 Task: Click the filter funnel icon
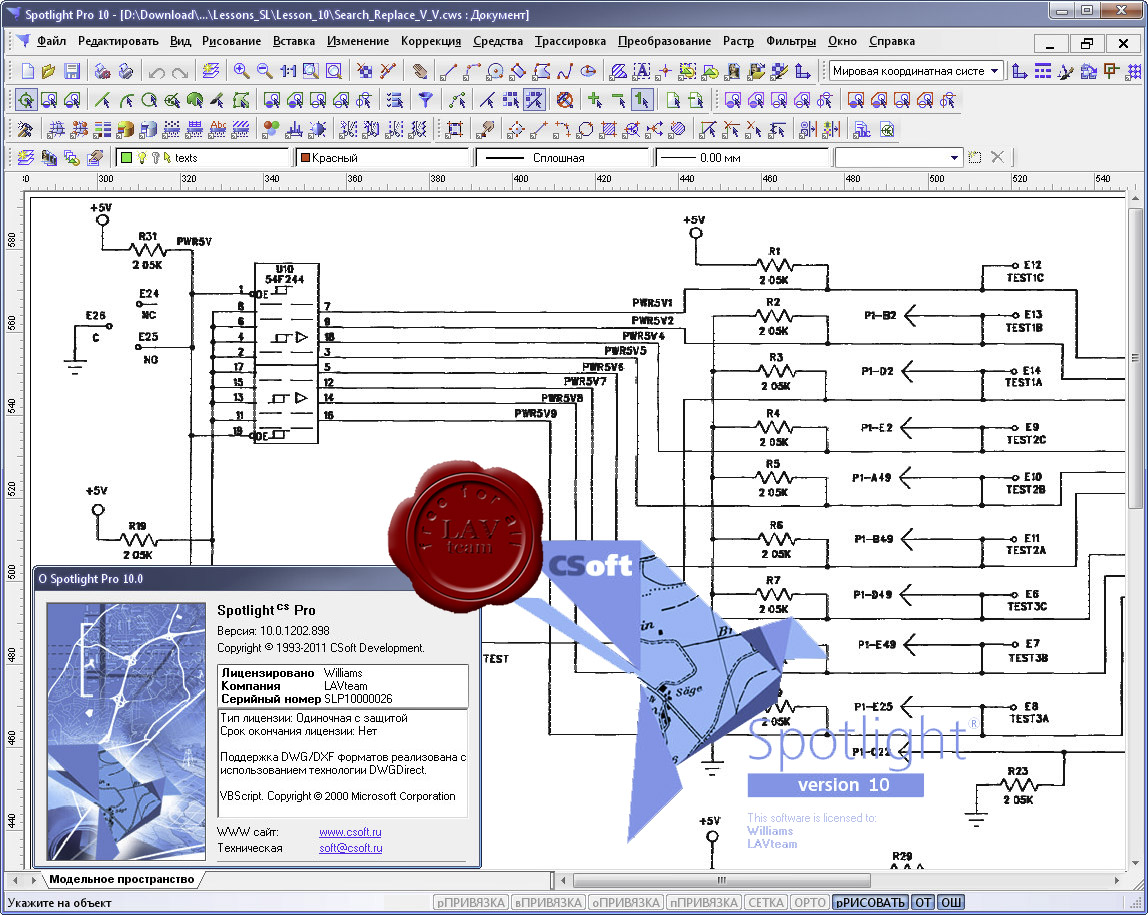(425, 100)
